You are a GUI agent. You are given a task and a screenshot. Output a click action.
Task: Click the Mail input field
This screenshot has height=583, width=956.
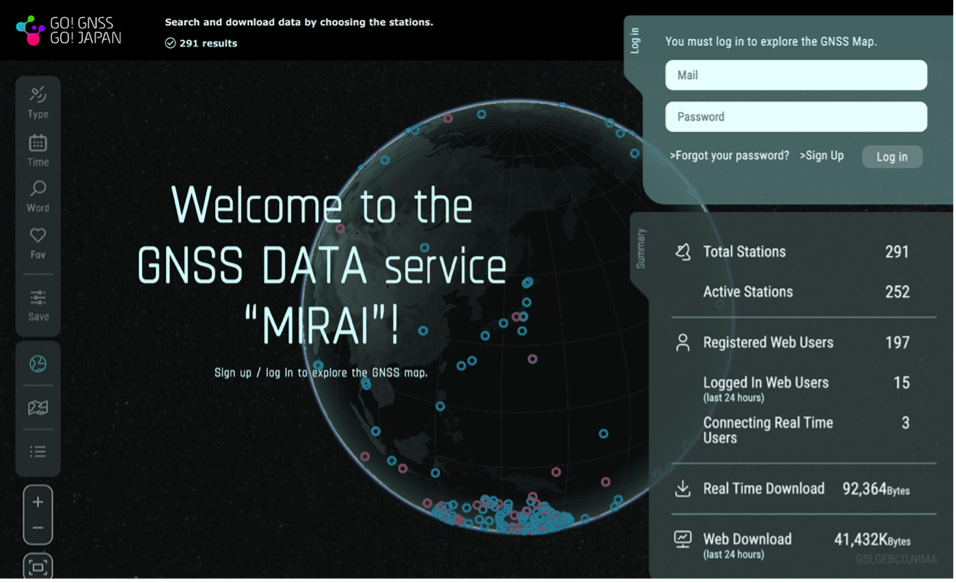point(796,75)
